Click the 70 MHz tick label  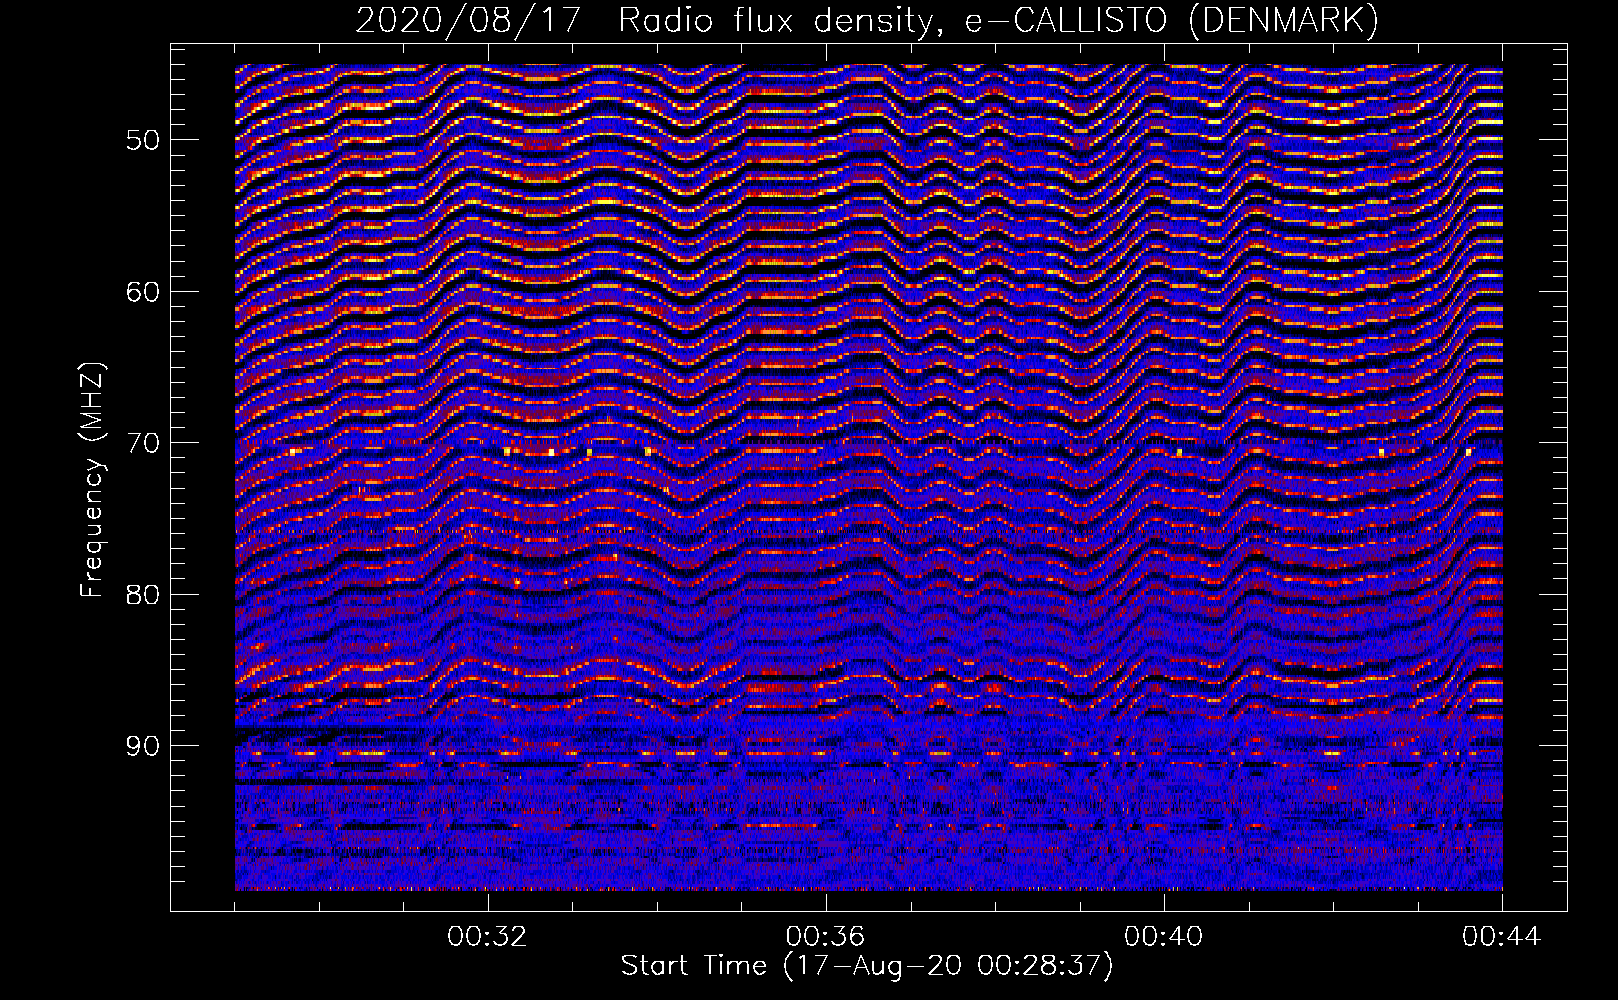(143, 442)
